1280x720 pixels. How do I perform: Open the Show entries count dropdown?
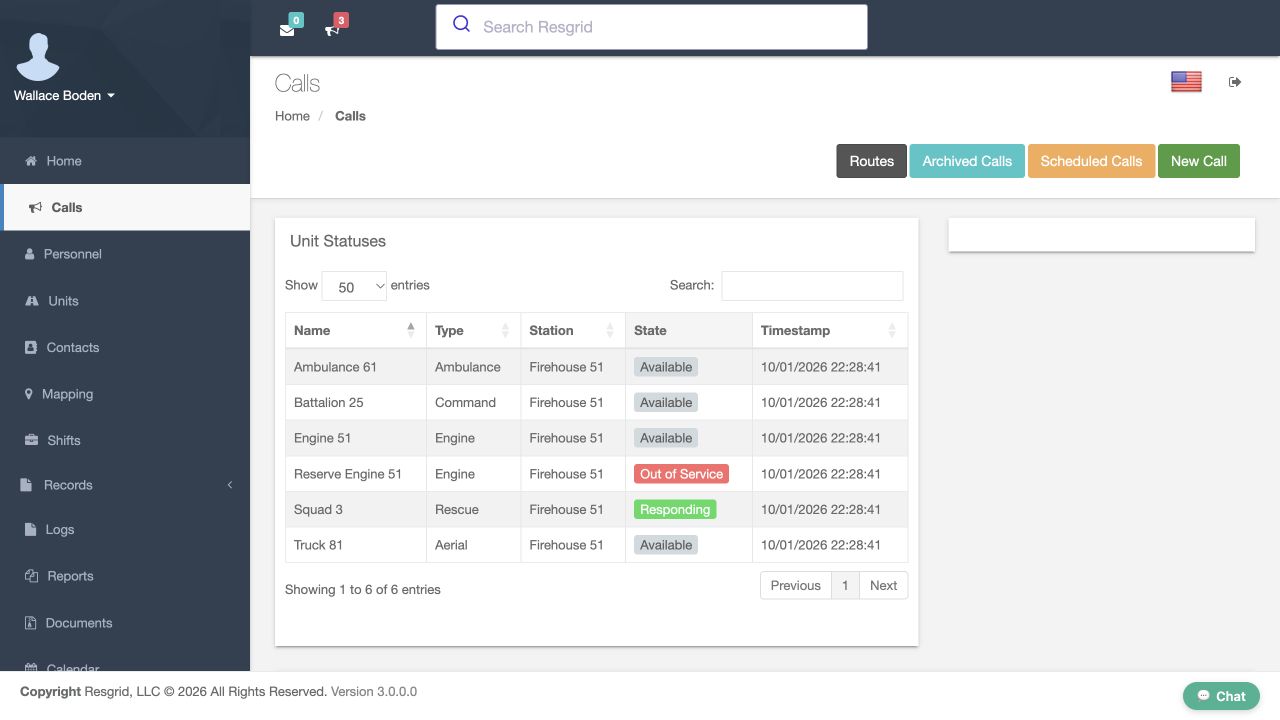click(354, 286)
